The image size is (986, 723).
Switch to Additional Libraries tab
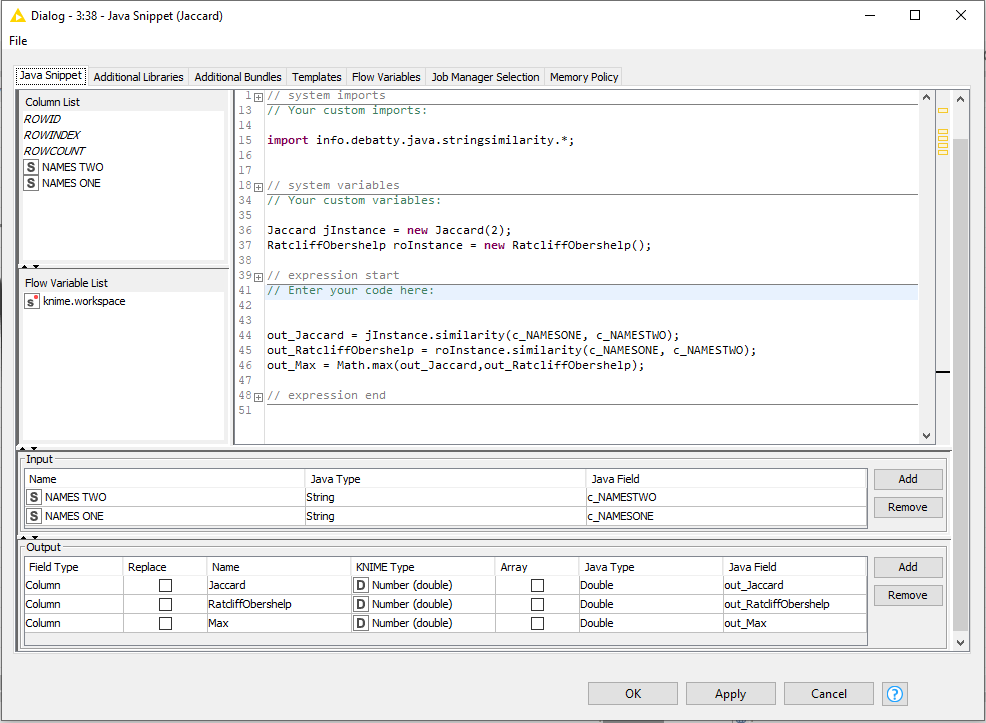(138, 77)
